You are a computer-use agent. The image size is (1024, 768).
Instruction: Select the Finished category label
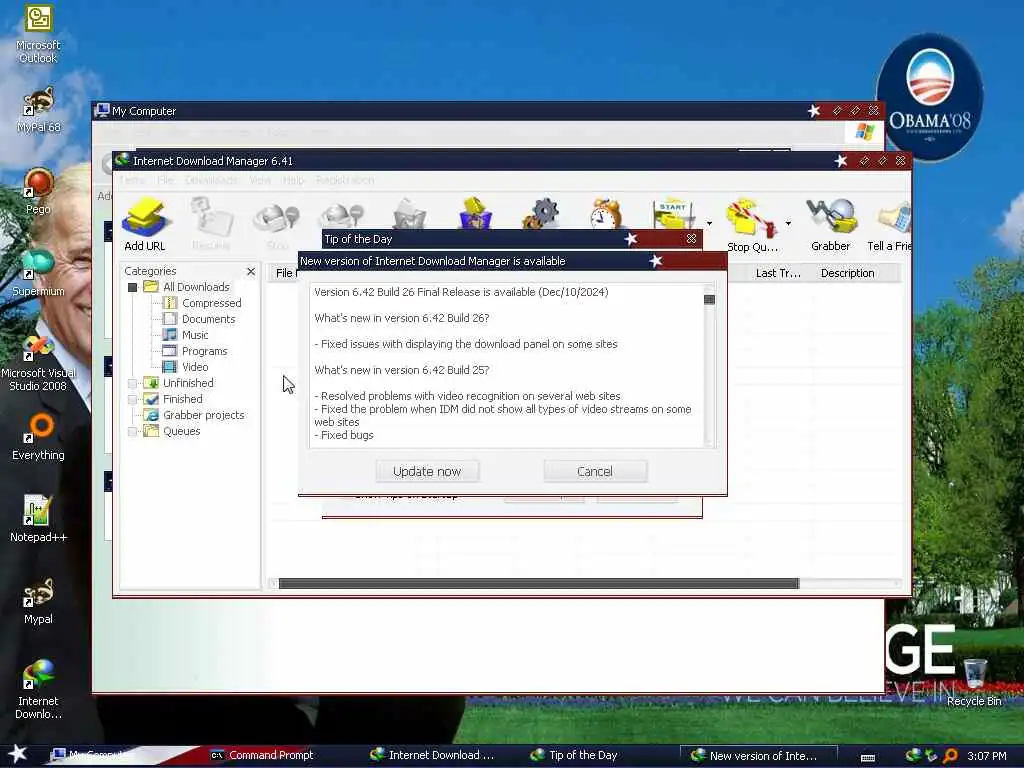(x=182, y=399)
